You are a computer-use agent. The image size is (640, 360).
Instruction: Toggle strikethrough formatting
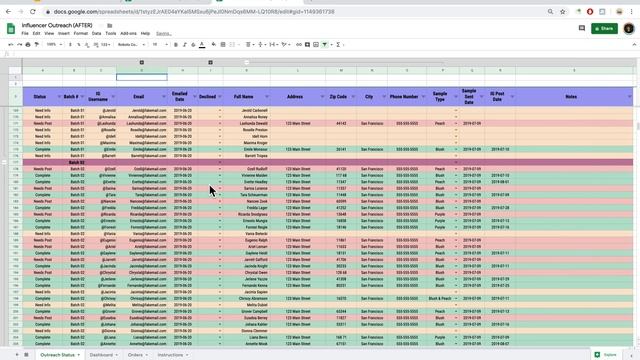tap(193, 44)
